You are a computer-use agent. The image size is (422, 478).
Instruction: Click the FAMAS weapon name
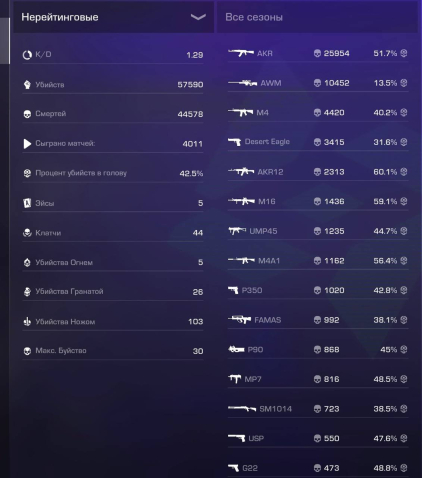coord(268,320)
